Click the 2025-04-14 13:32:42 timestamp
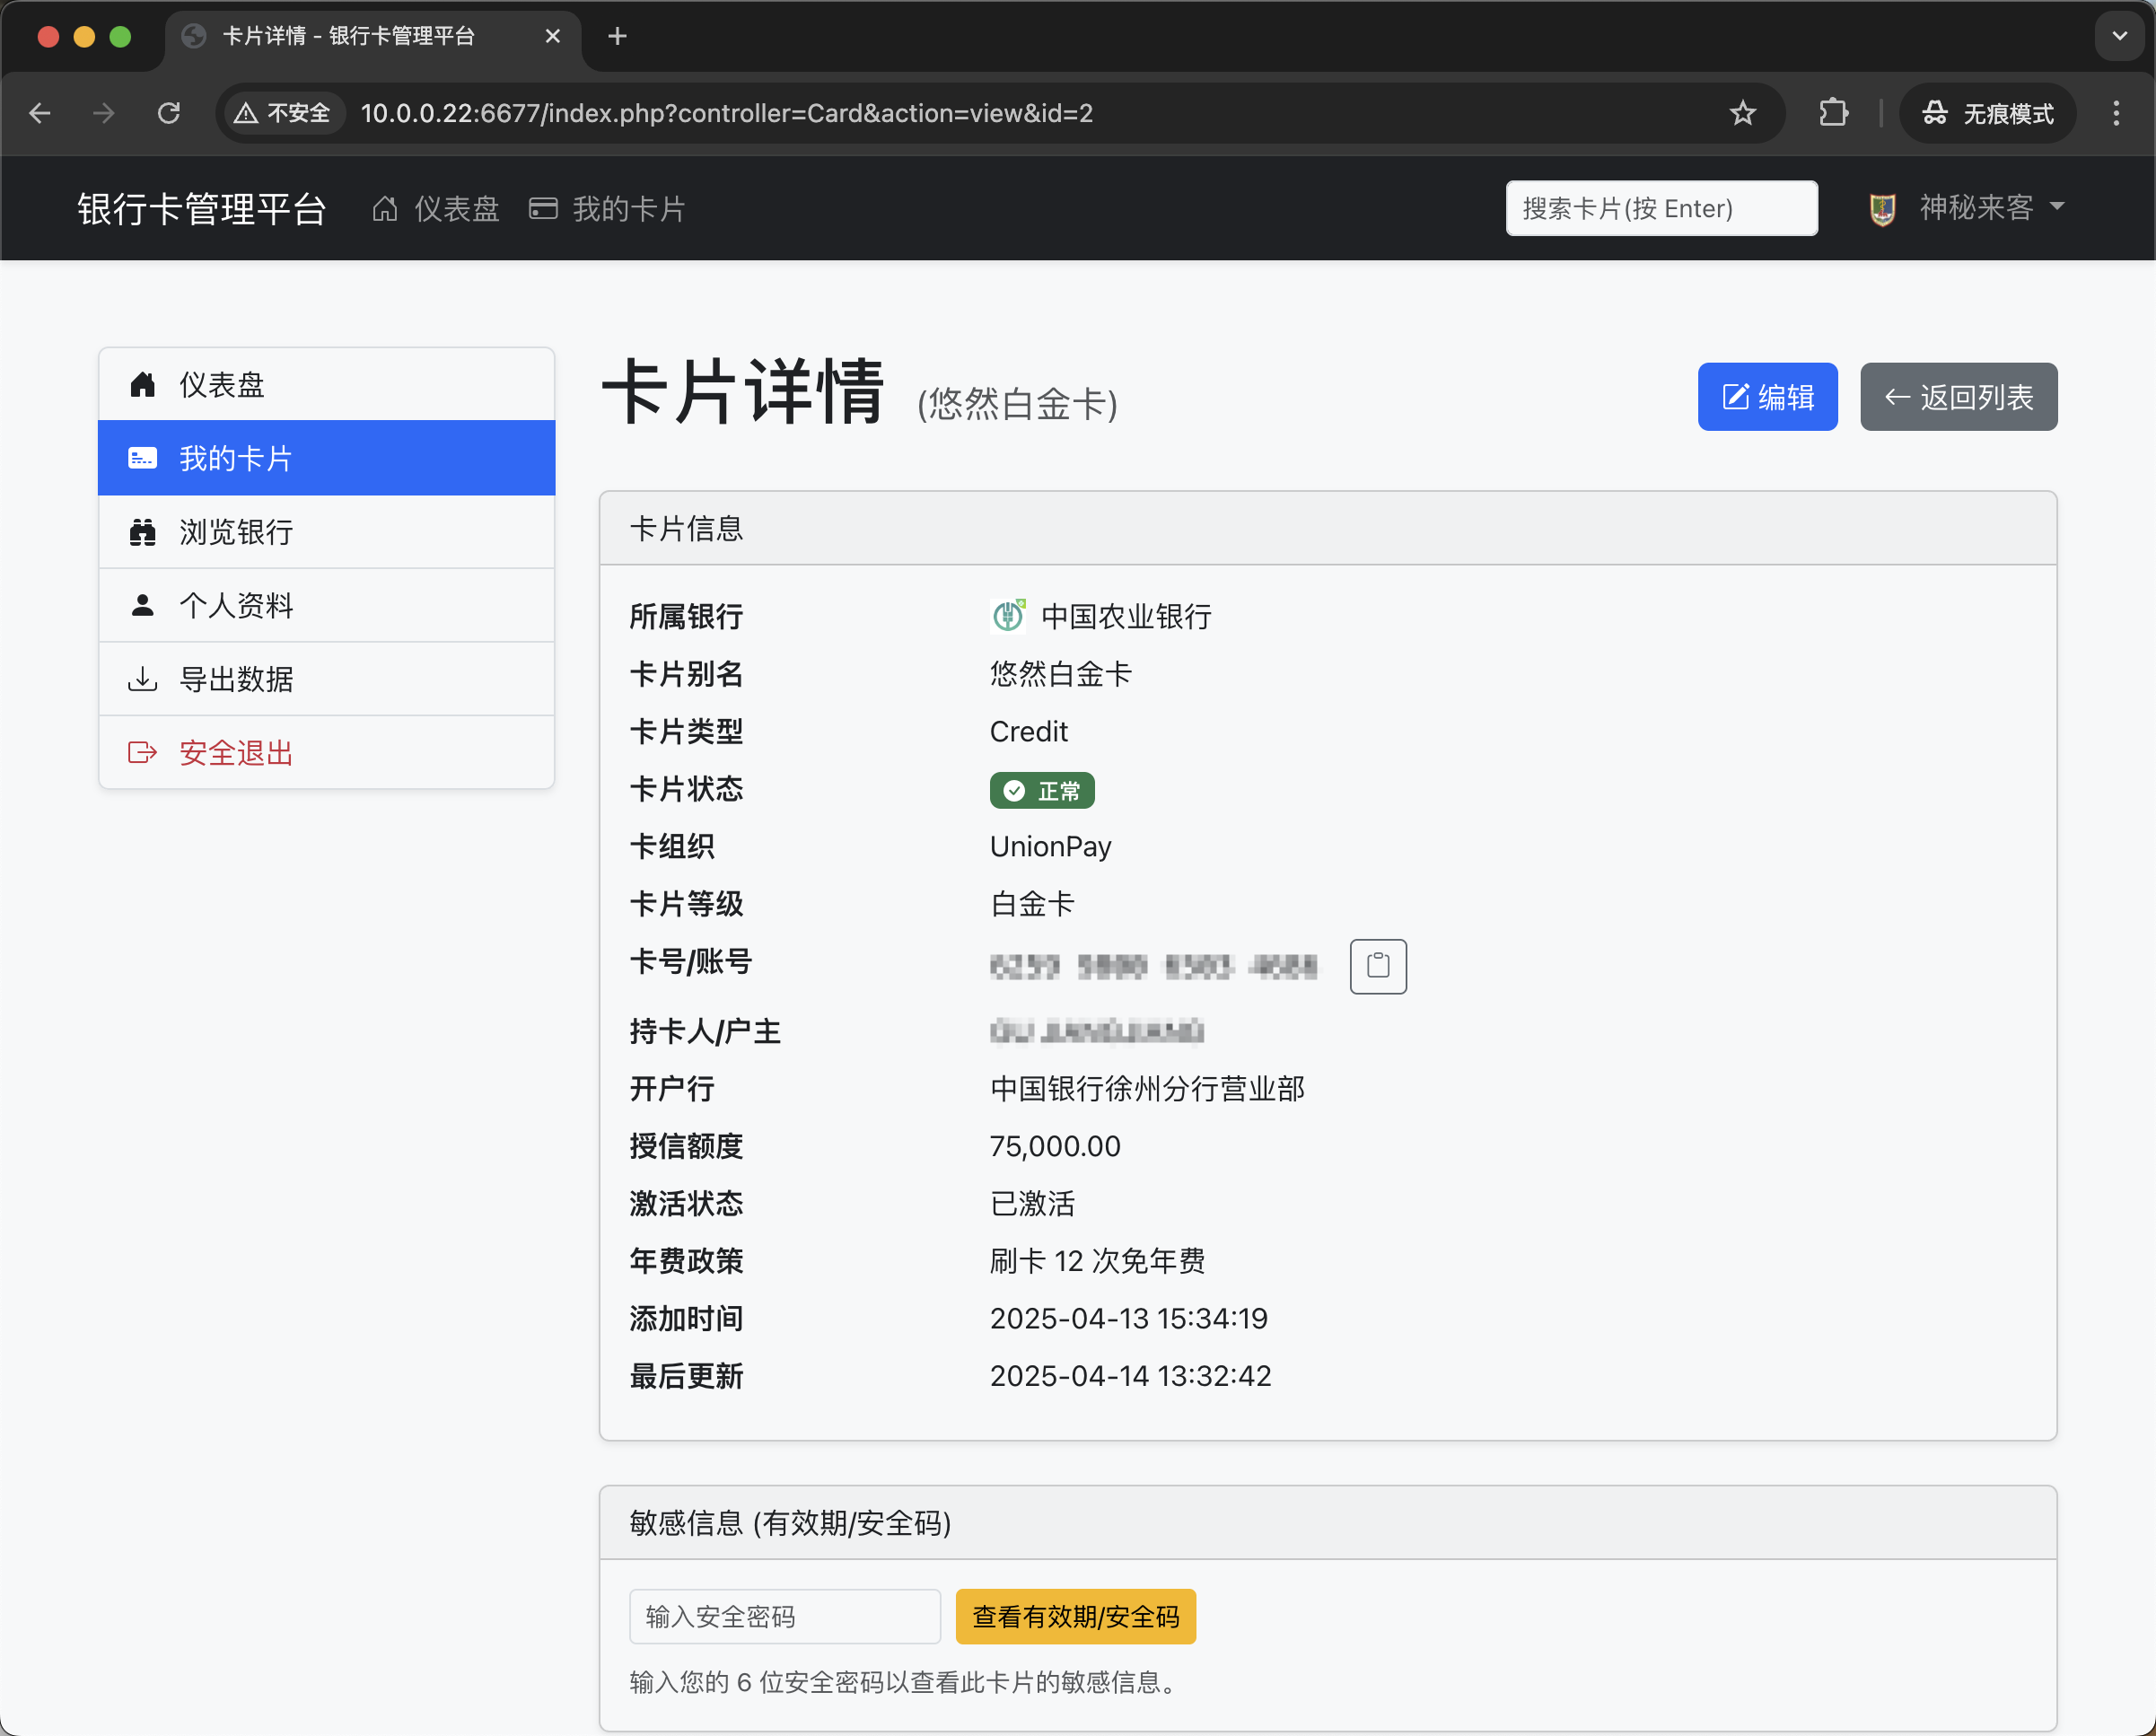This screenshot has width=2156, height=1736. (x=1130, y=1376)
